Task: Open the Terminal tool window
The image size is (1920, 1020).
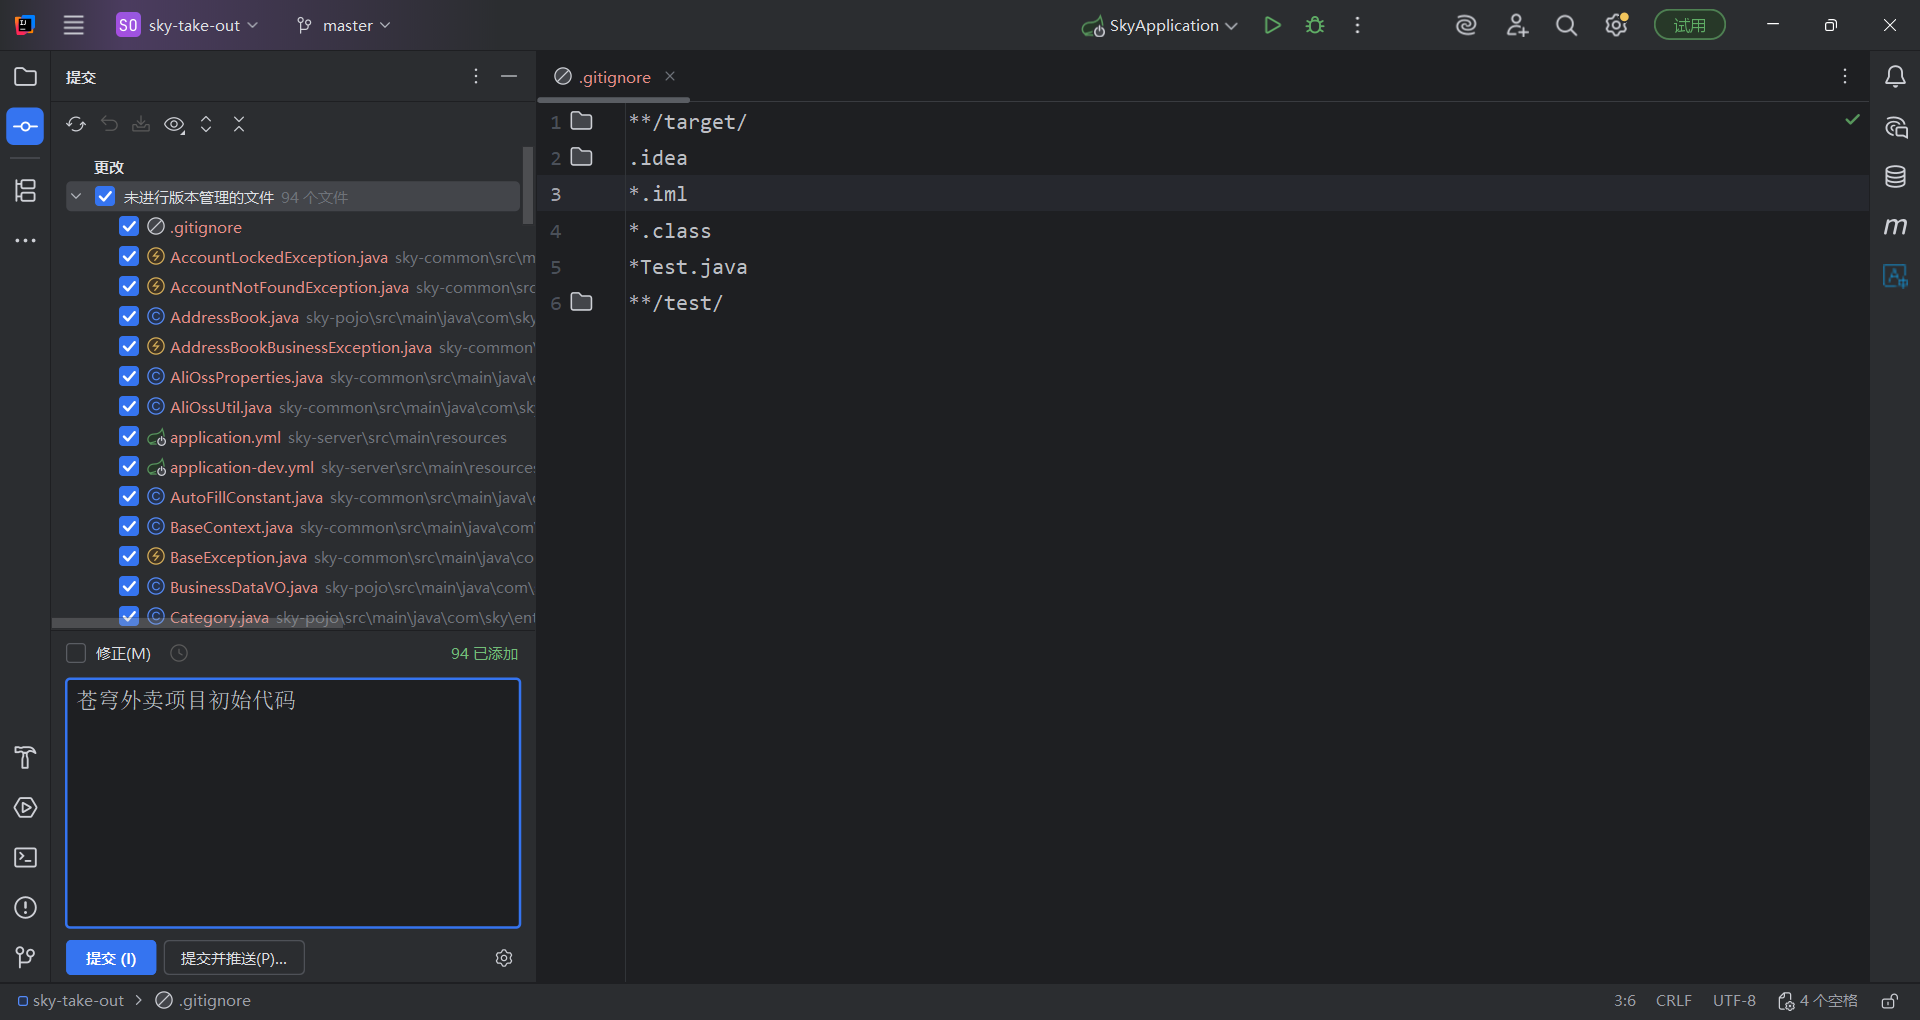Action: pos(25,858)
